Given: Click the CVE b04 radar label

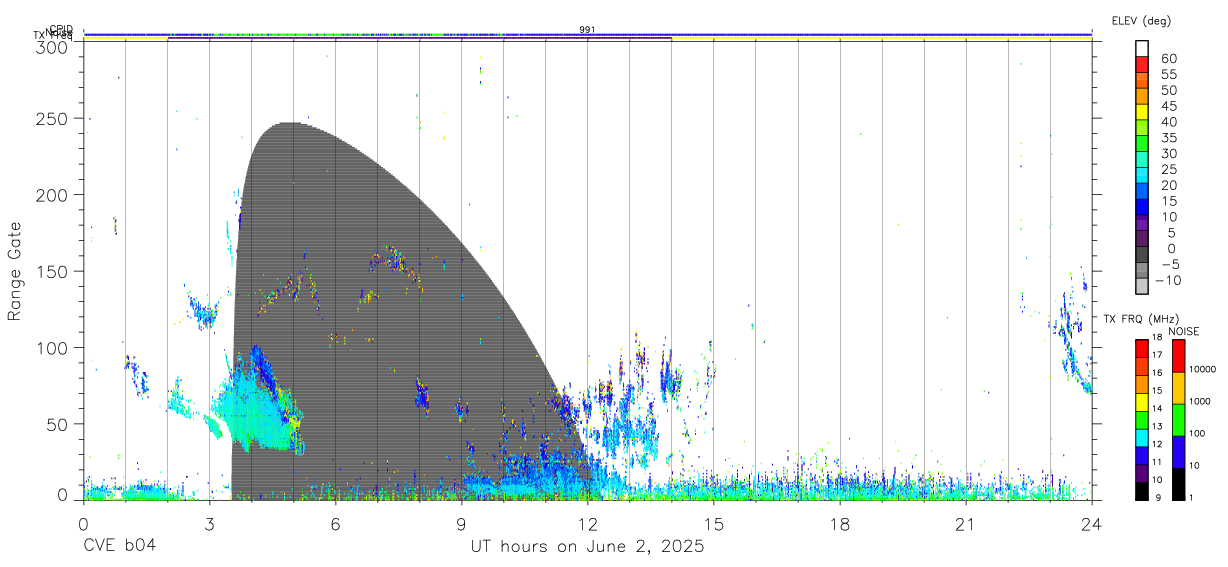Looking at the screenshot, I should pyautogui.click(x=119, y=546).
